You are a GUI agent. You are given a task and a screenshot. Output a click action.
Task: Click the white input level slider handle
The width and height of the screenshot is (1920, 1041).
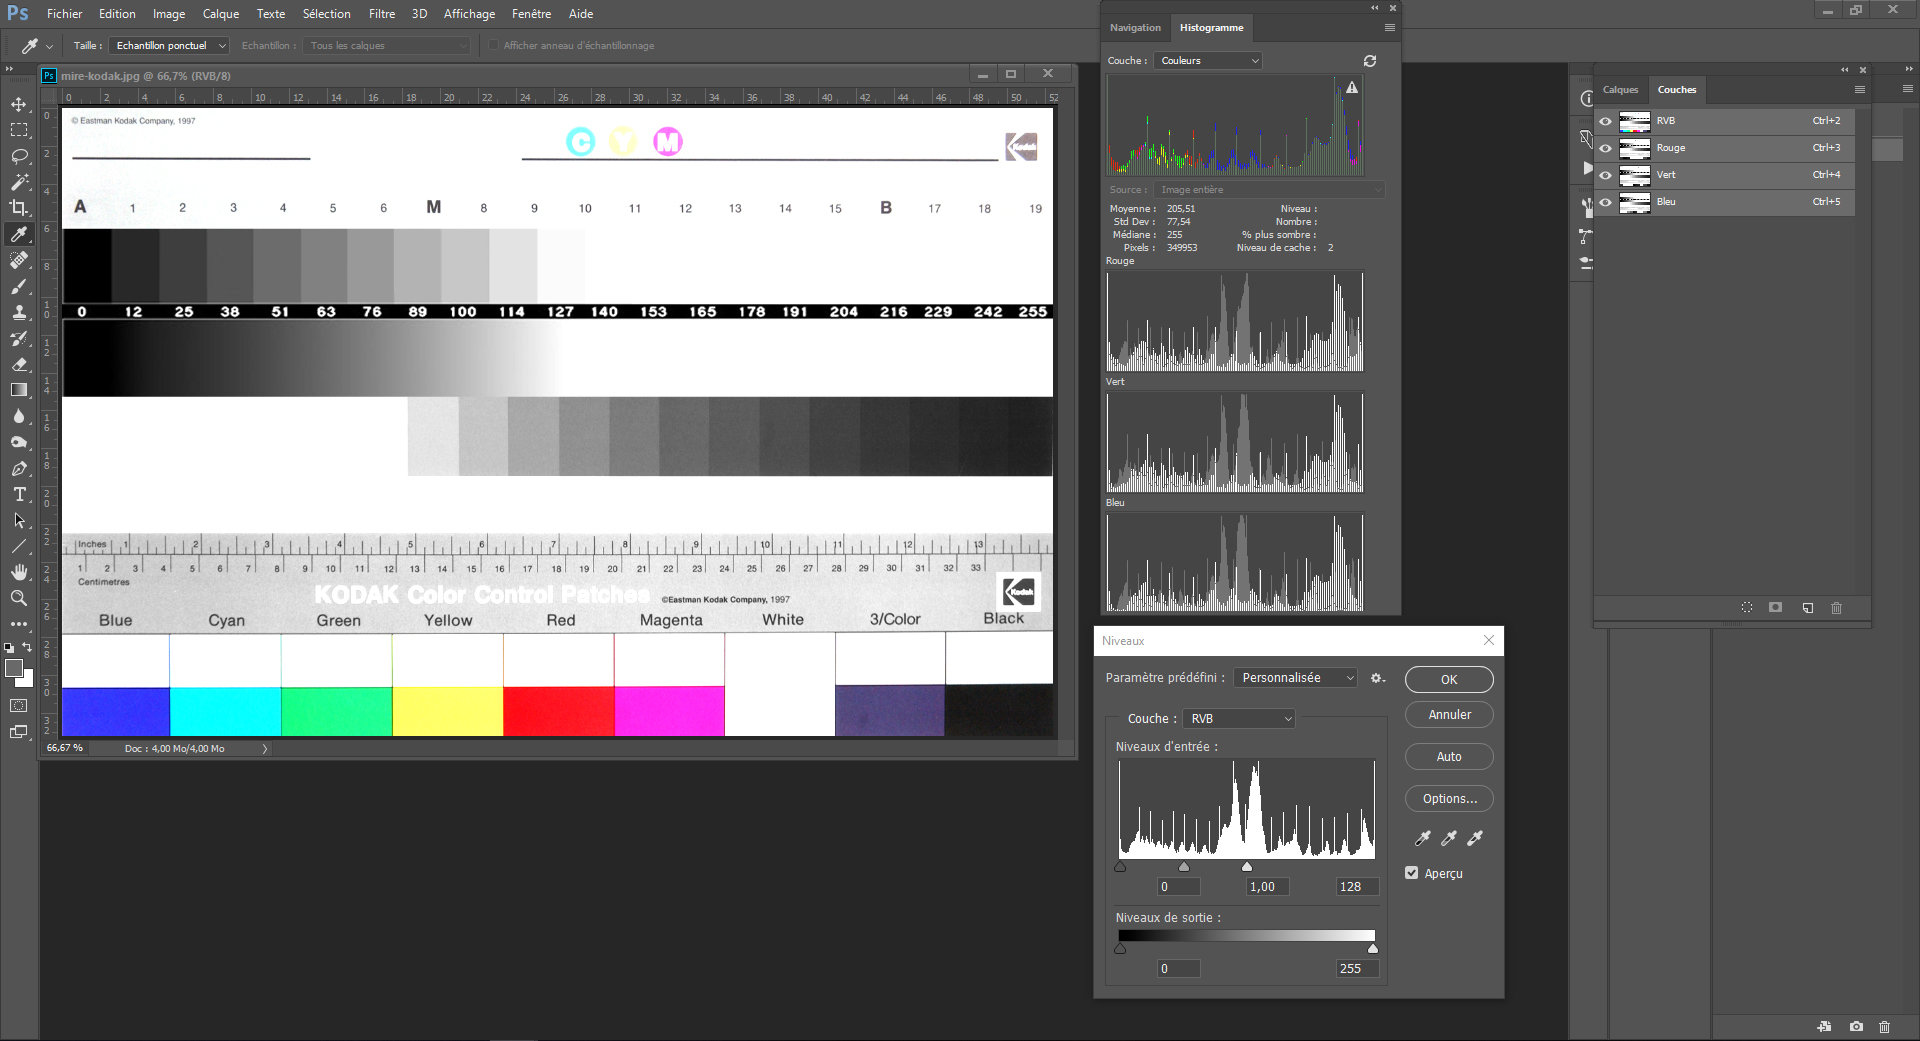(1247, 867)
